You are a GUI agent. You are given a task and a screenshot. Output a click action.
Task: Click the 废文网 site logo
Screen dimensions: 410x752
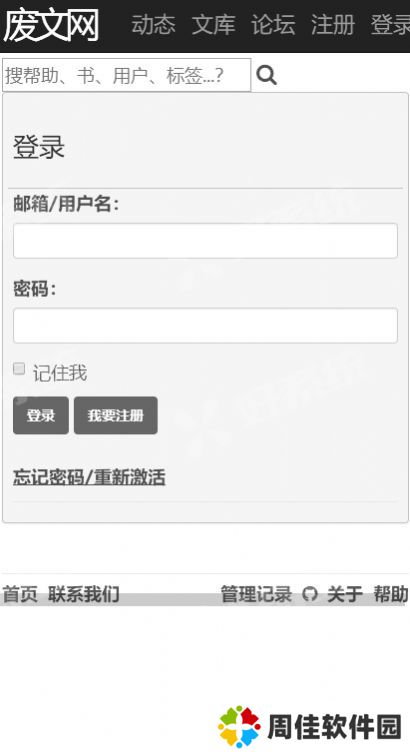[x=51, y=25]
